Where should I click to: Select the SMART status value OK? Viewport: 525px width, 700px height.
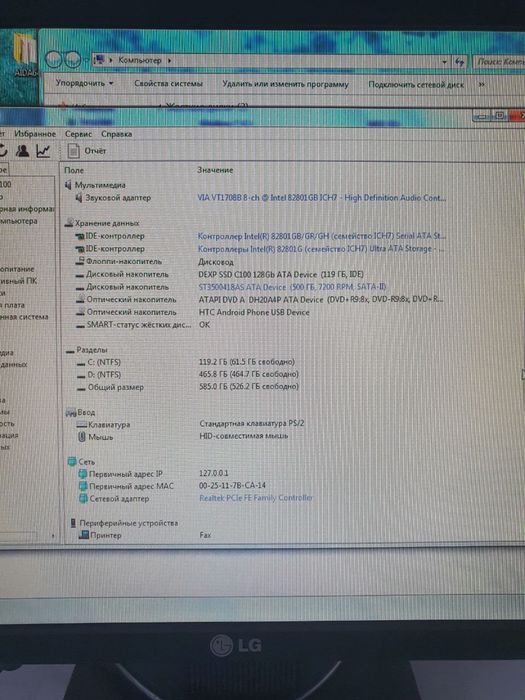pyautogui.click(x=204, y=325)
